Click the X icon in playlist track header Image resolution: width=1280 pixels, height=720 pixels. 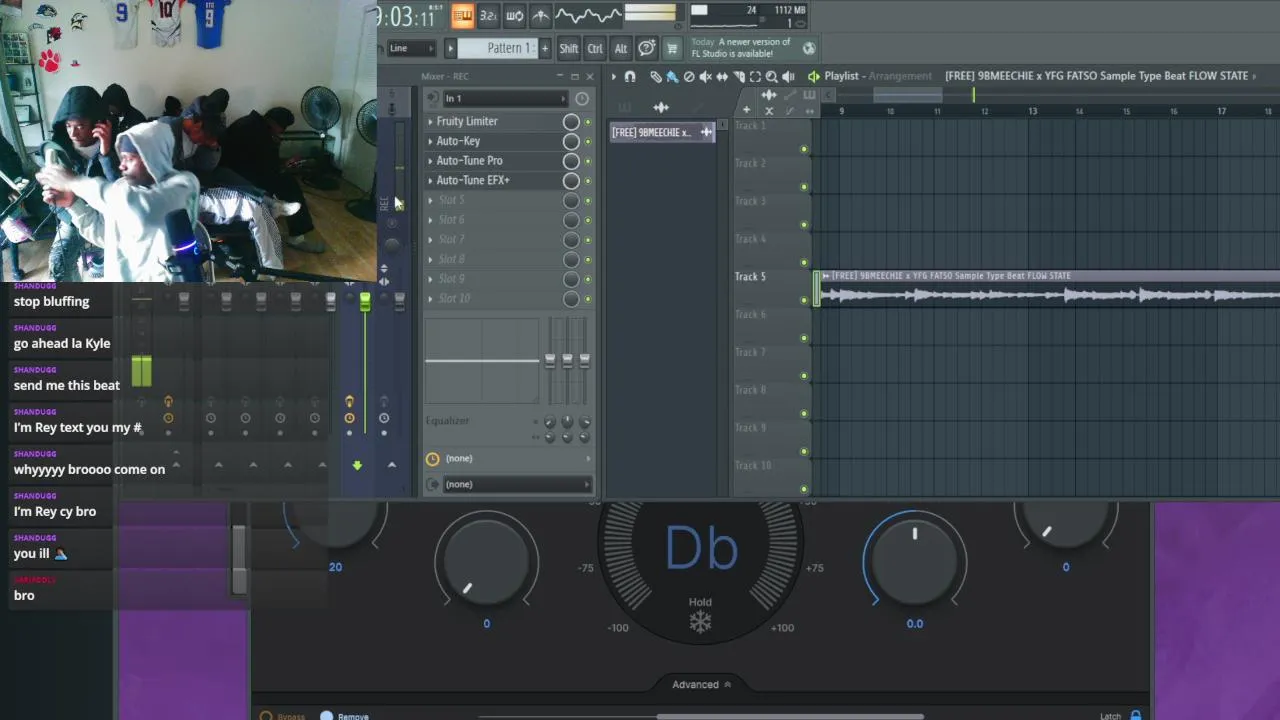769,110
